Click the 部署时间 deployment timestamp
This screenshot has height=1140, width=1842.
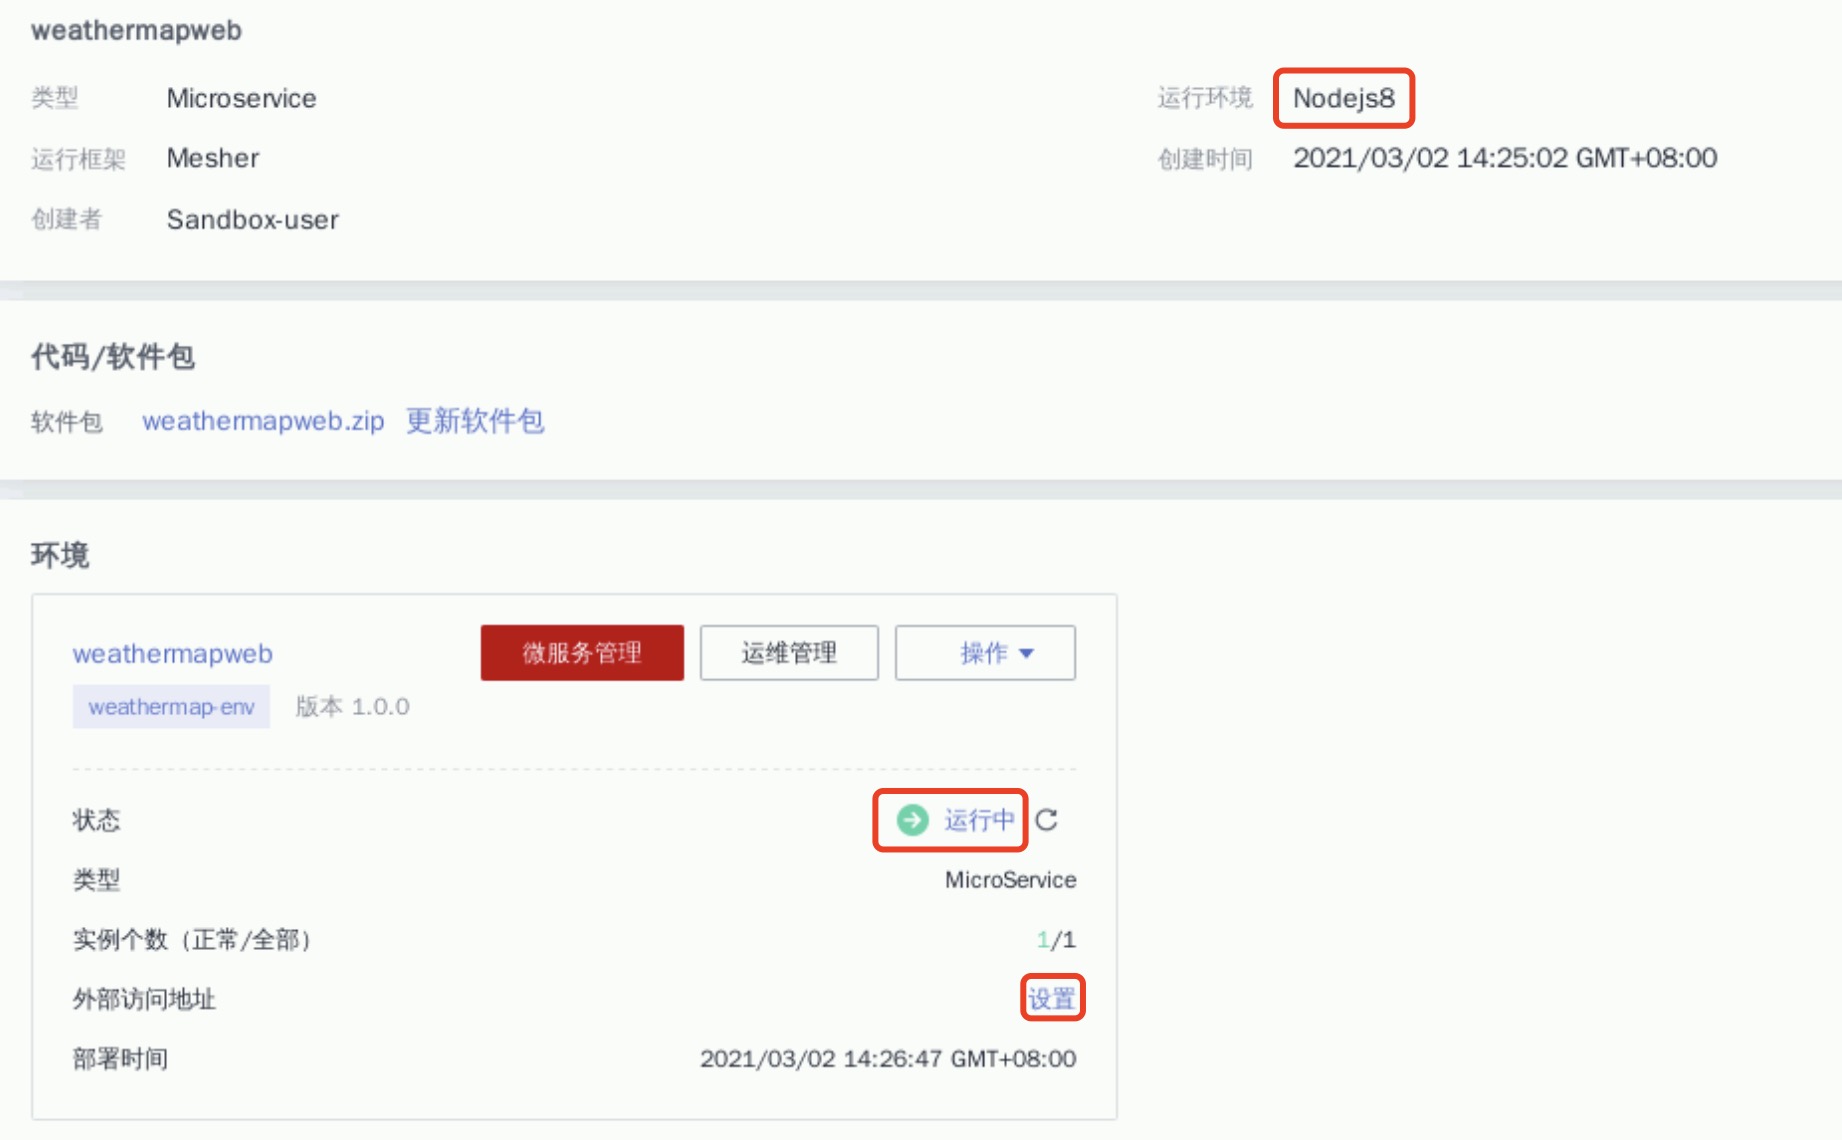pyautogui.click(x=887, y=1059)
